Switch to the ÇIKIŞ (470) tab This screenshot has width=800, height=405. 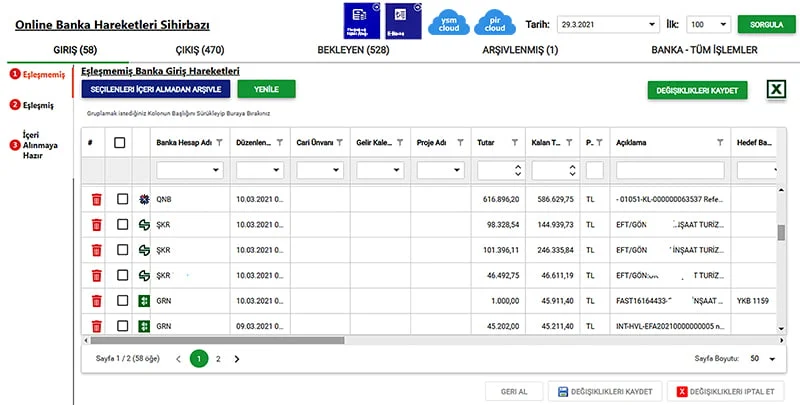[186, 49]
